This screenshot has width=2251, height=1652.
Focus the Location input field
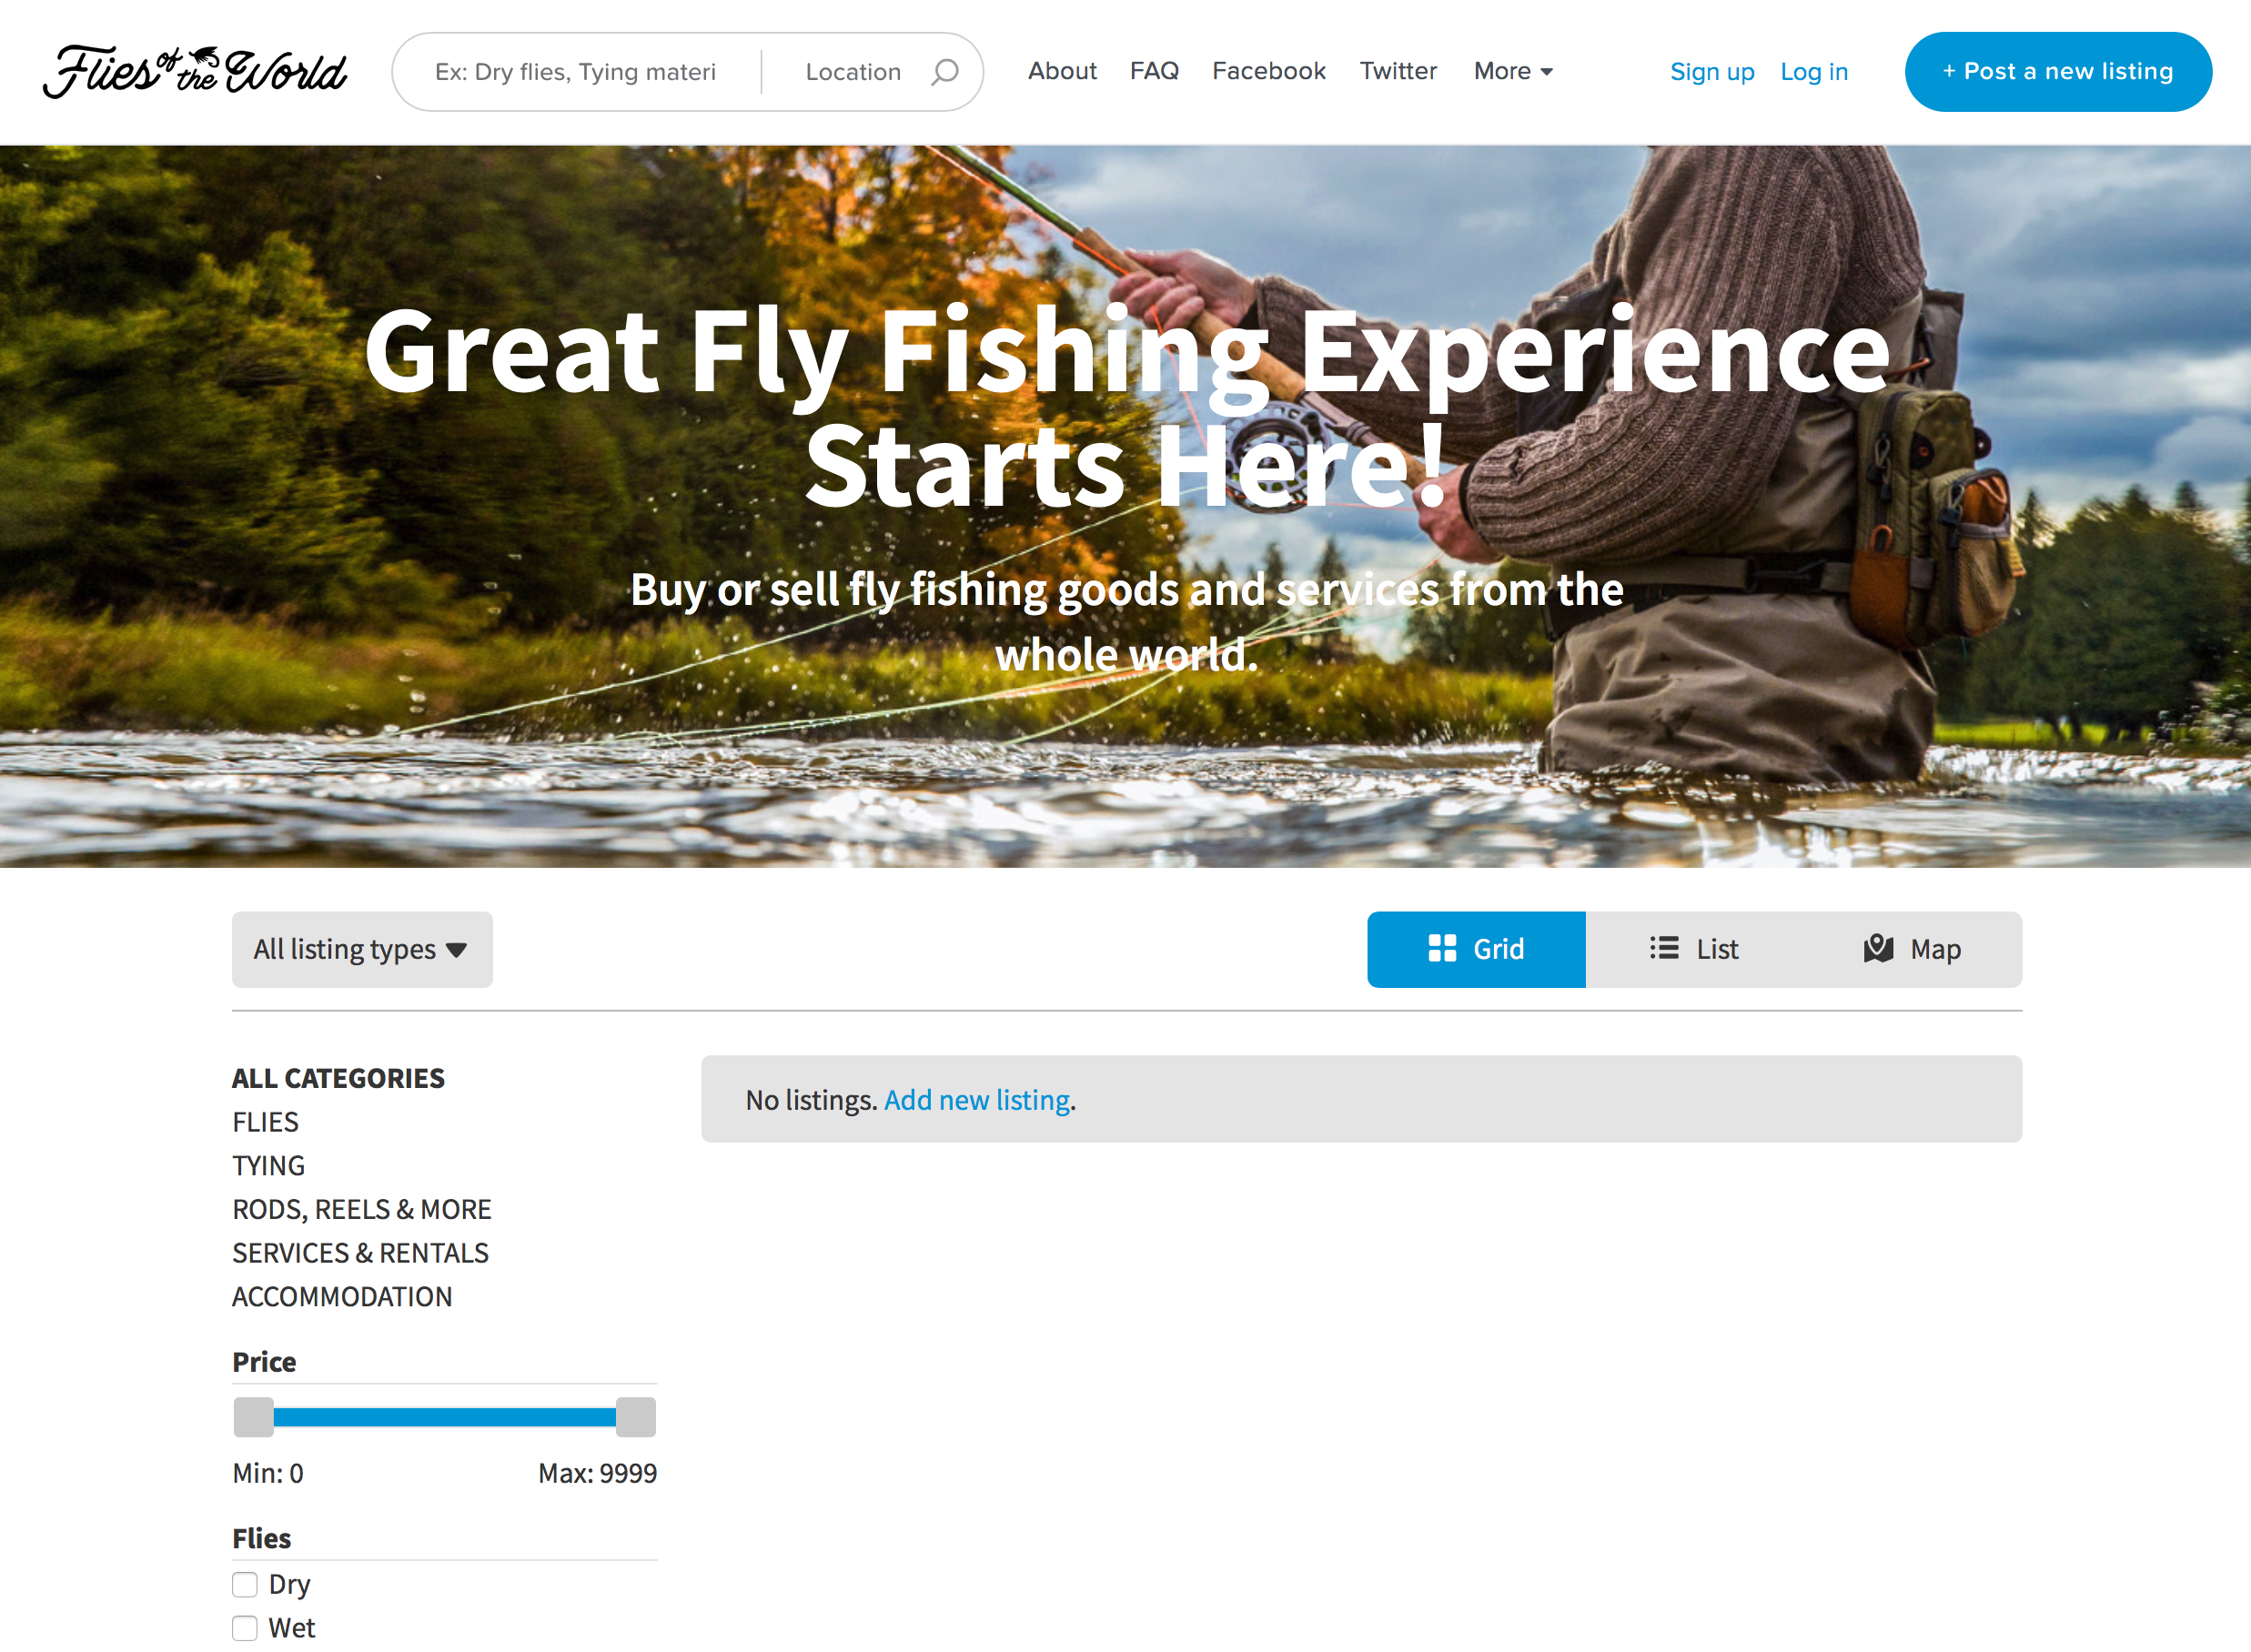(853, 72)
